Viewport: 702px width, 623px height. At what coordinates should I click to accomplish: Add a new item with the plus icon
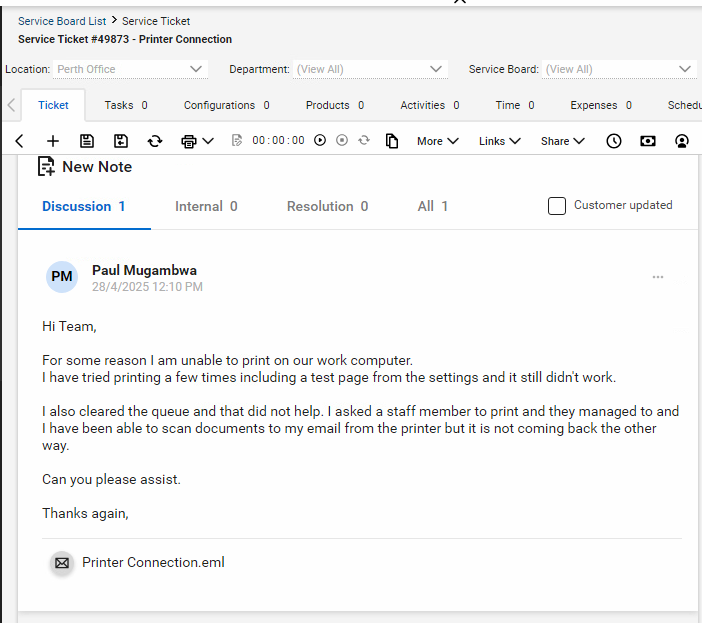[x=53, y=141]
